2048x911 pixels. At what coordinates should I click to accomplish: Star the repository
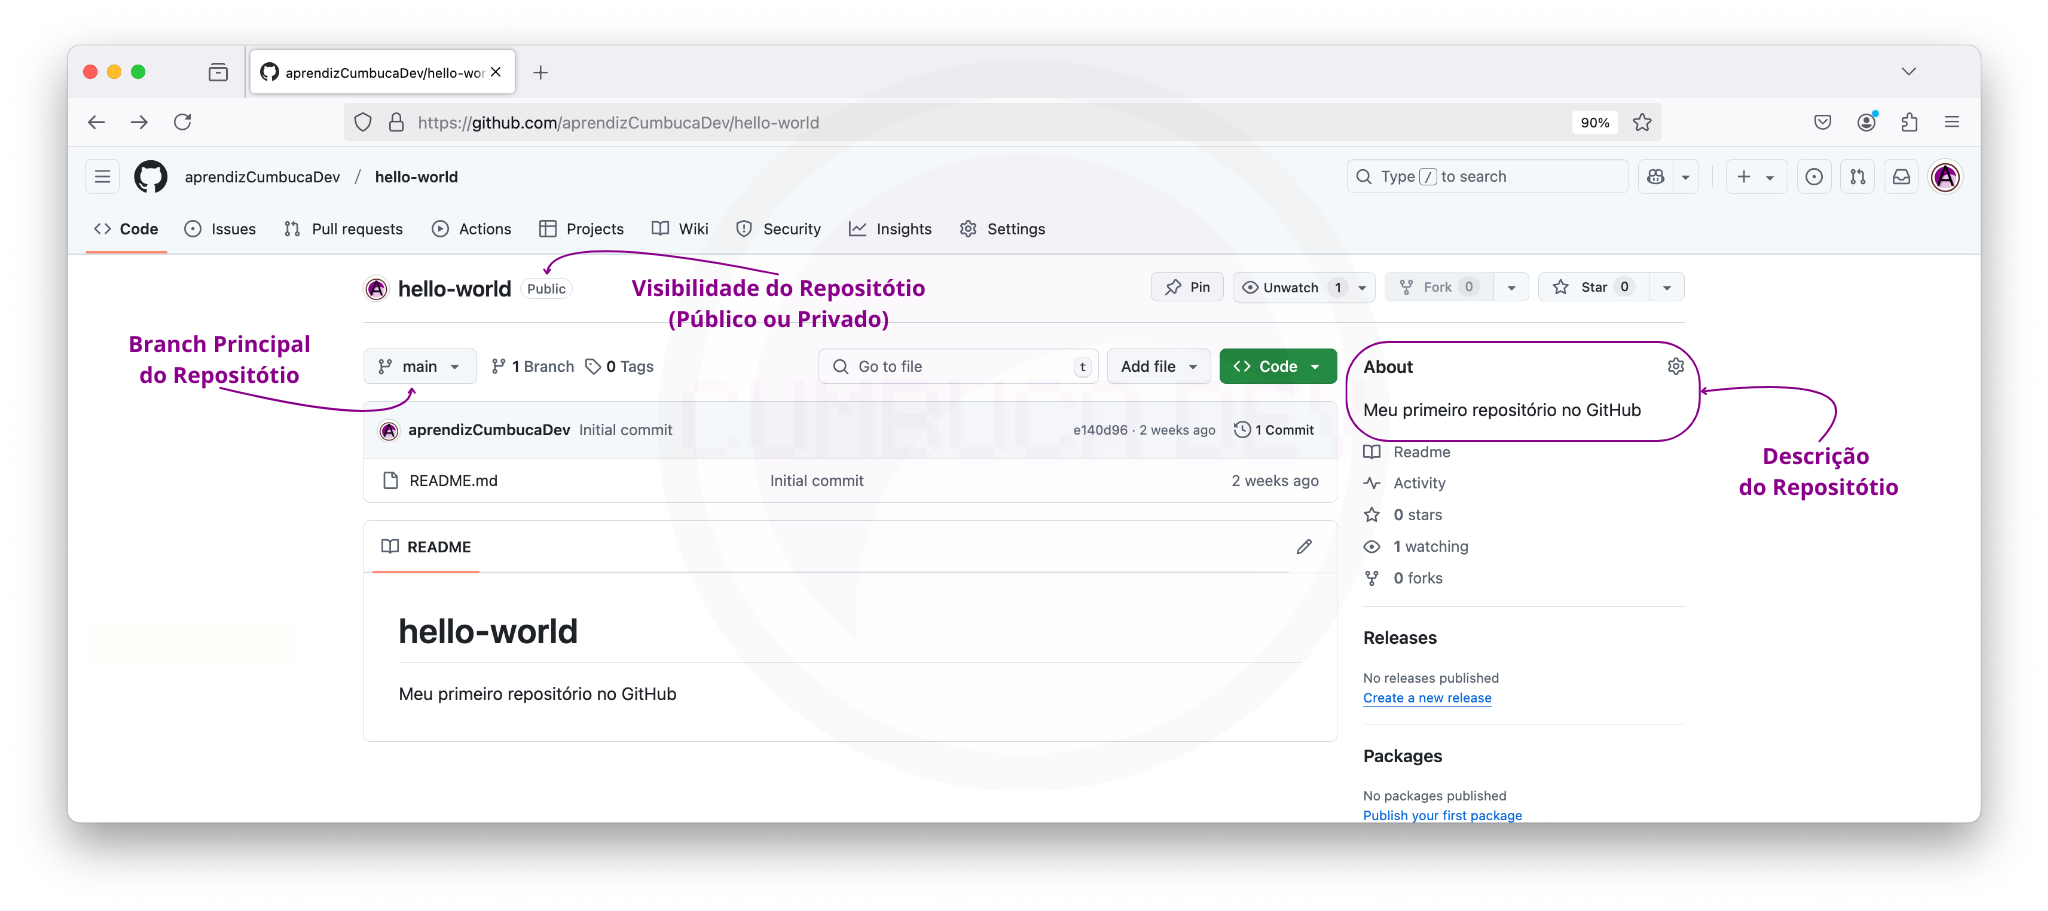pos(1592,287)
